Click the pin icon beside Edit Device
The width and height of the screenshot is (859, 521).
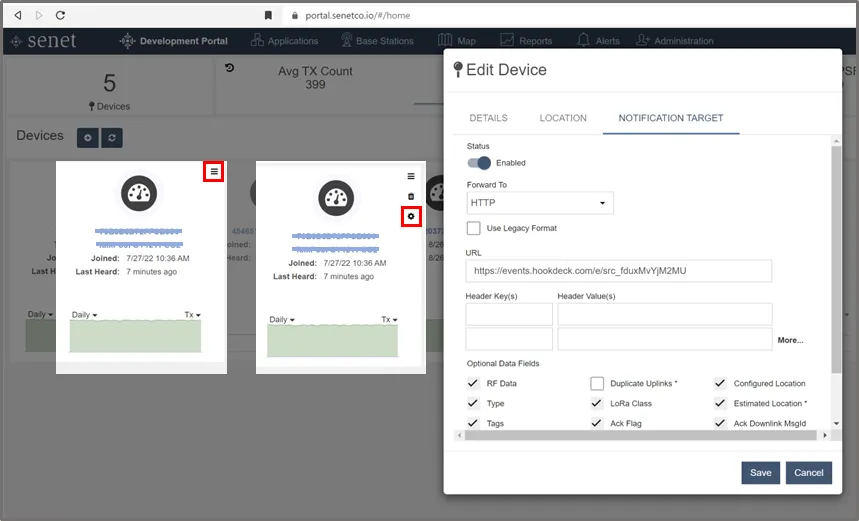pyautogui.click(x=458, y=70)
